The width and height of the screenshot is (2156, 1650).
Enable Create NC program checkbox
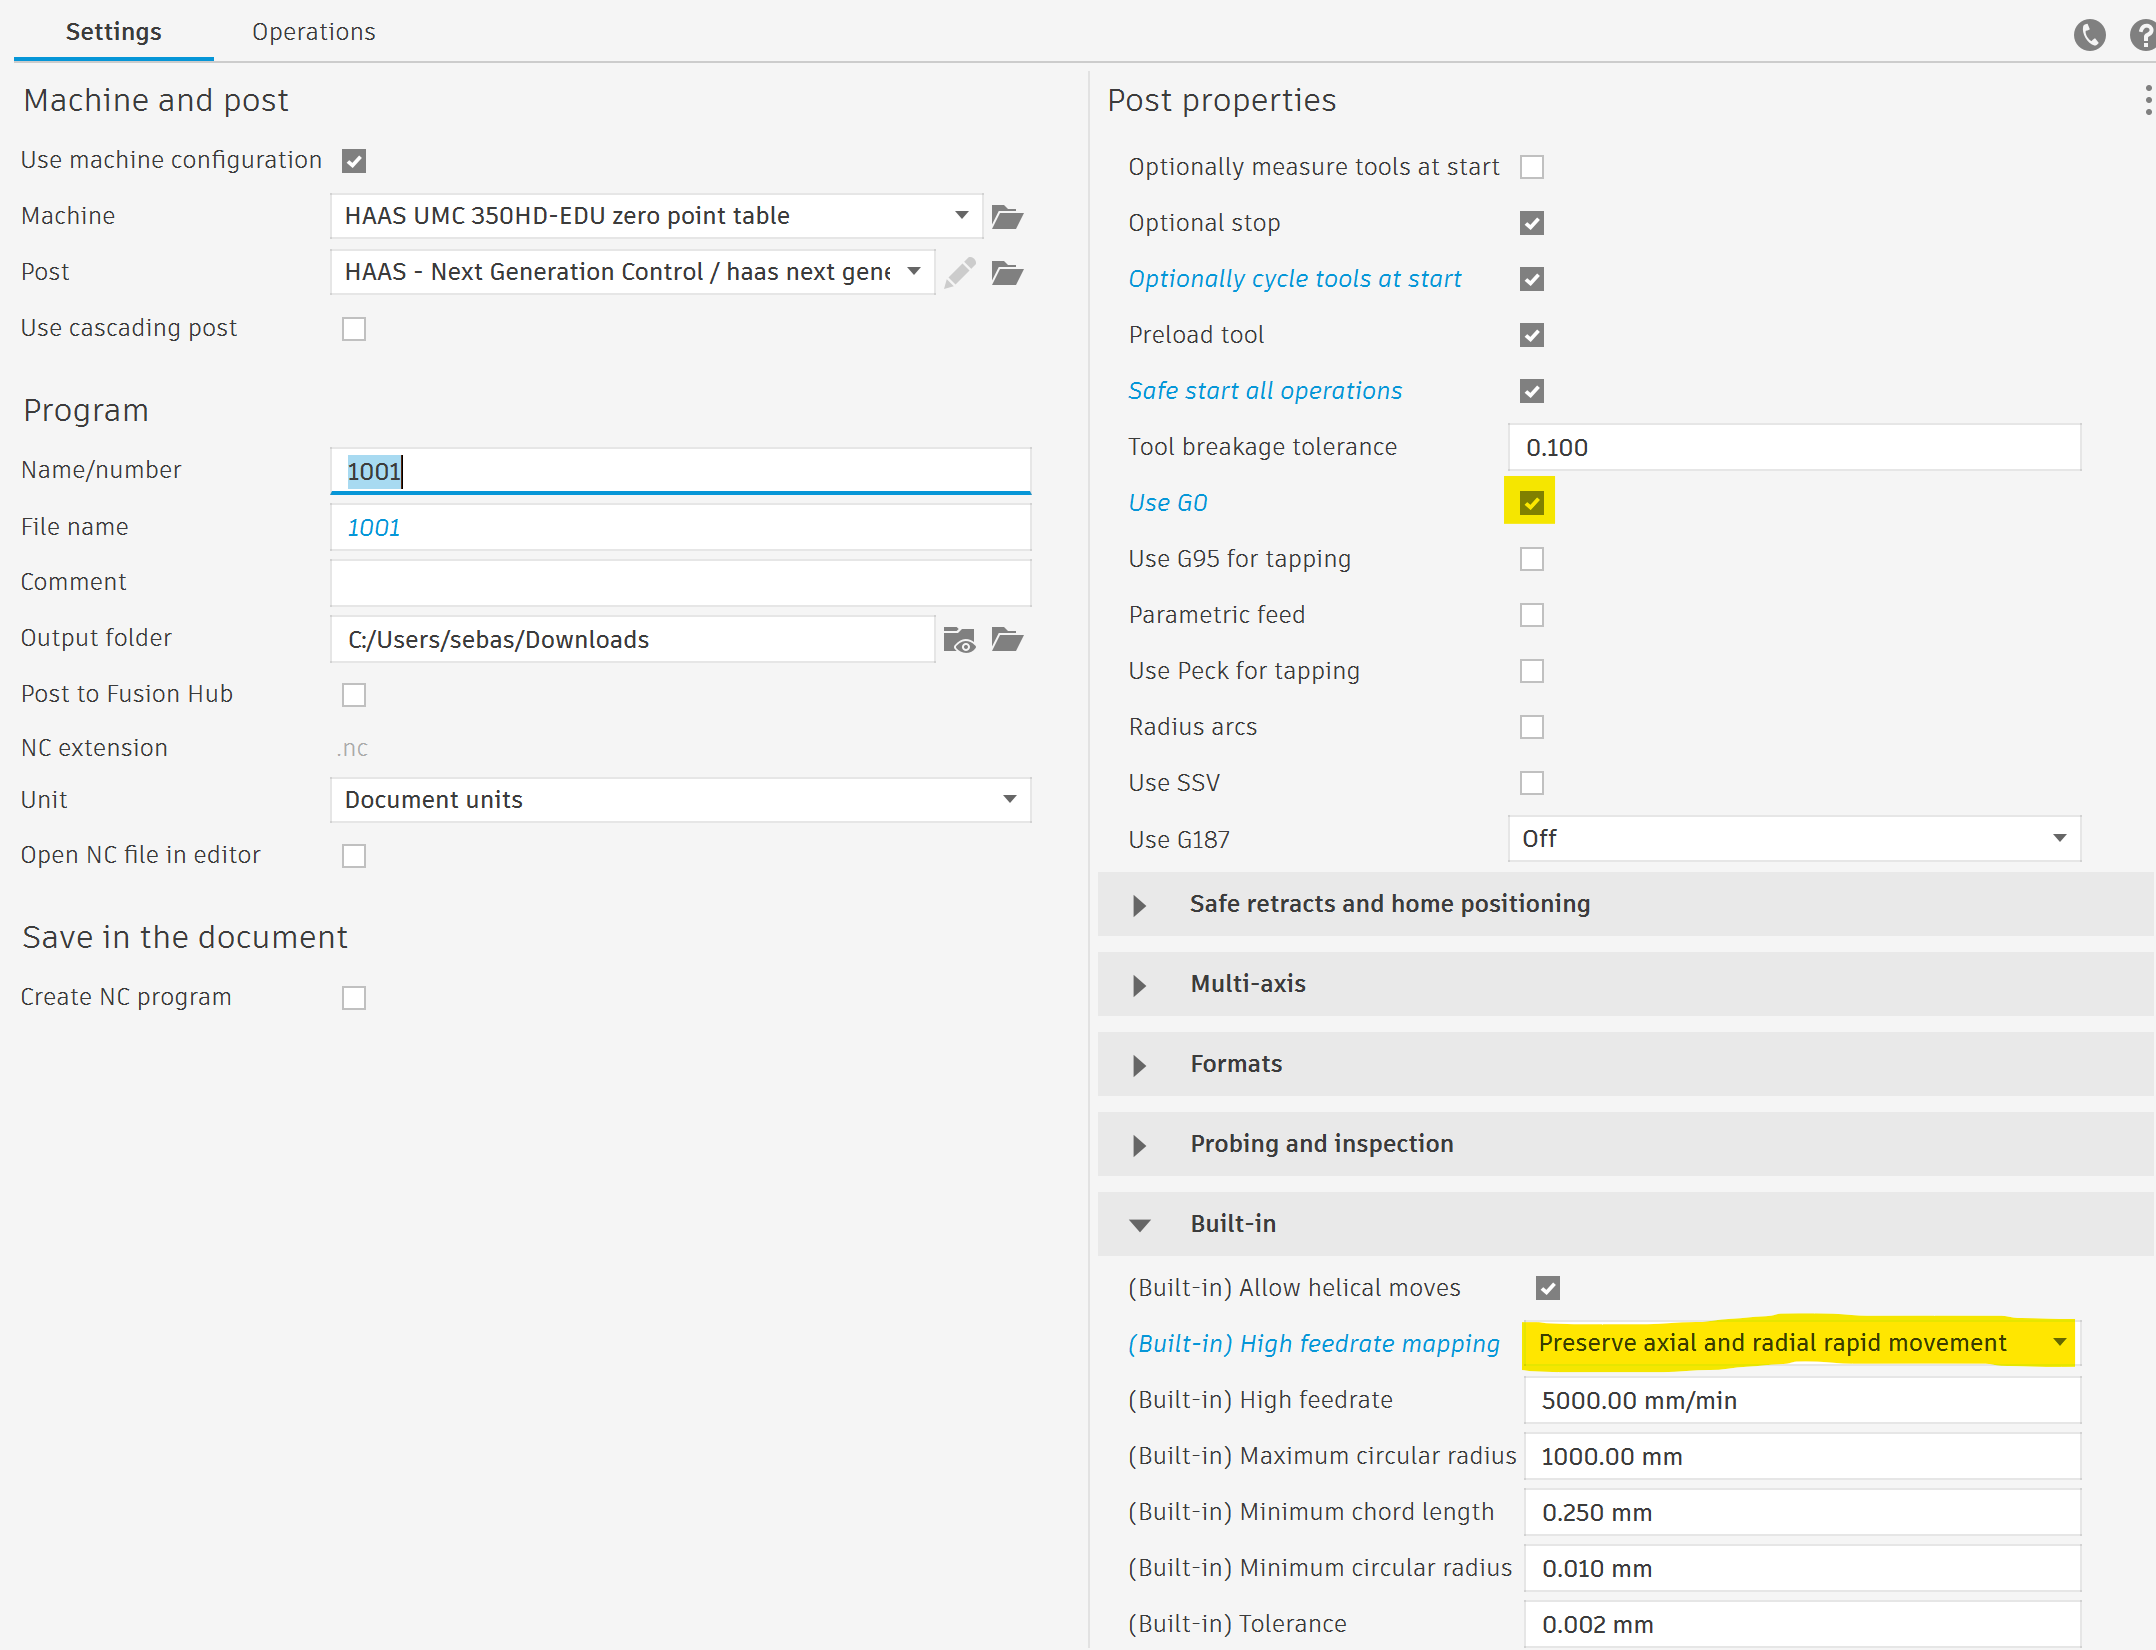tap(354, 998)
